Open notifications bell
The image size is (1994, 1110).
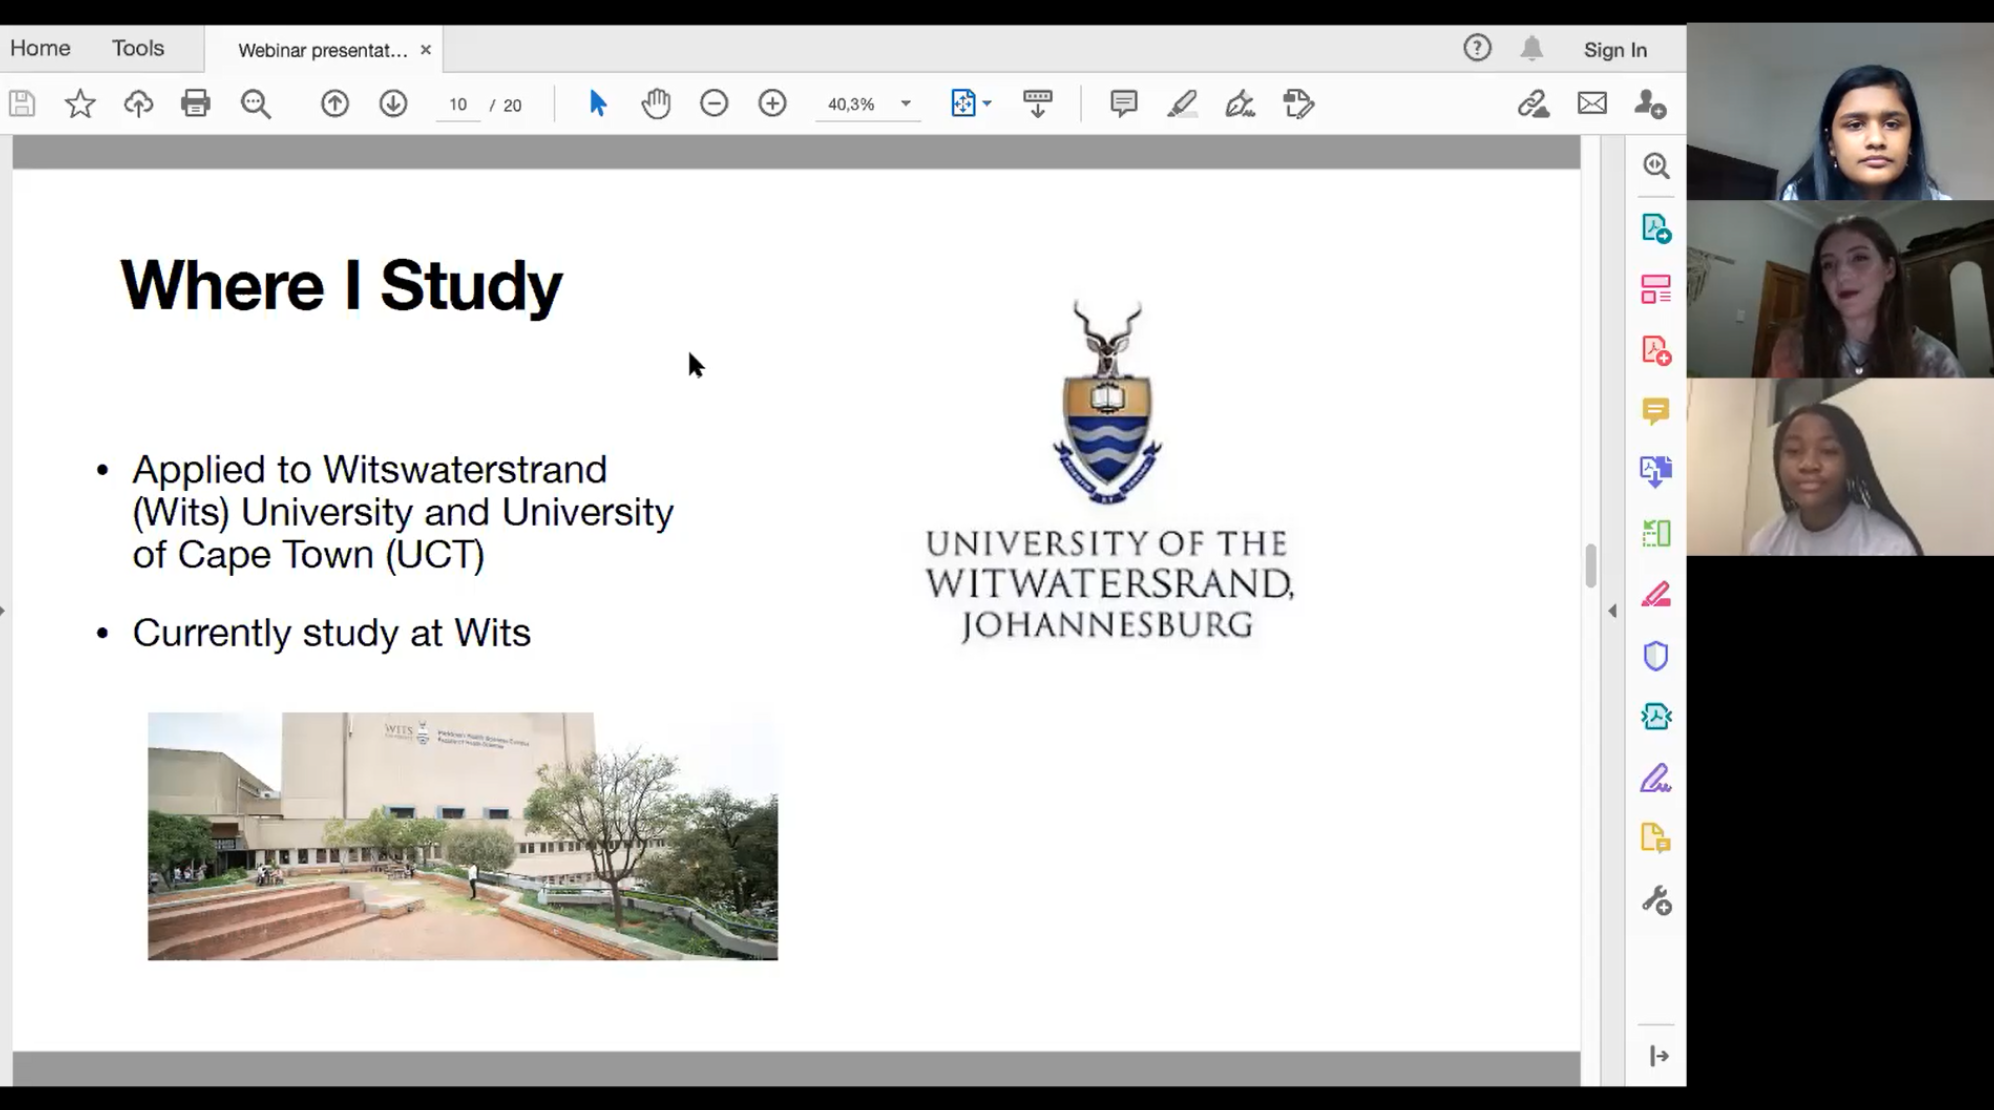coord(1532,48)
